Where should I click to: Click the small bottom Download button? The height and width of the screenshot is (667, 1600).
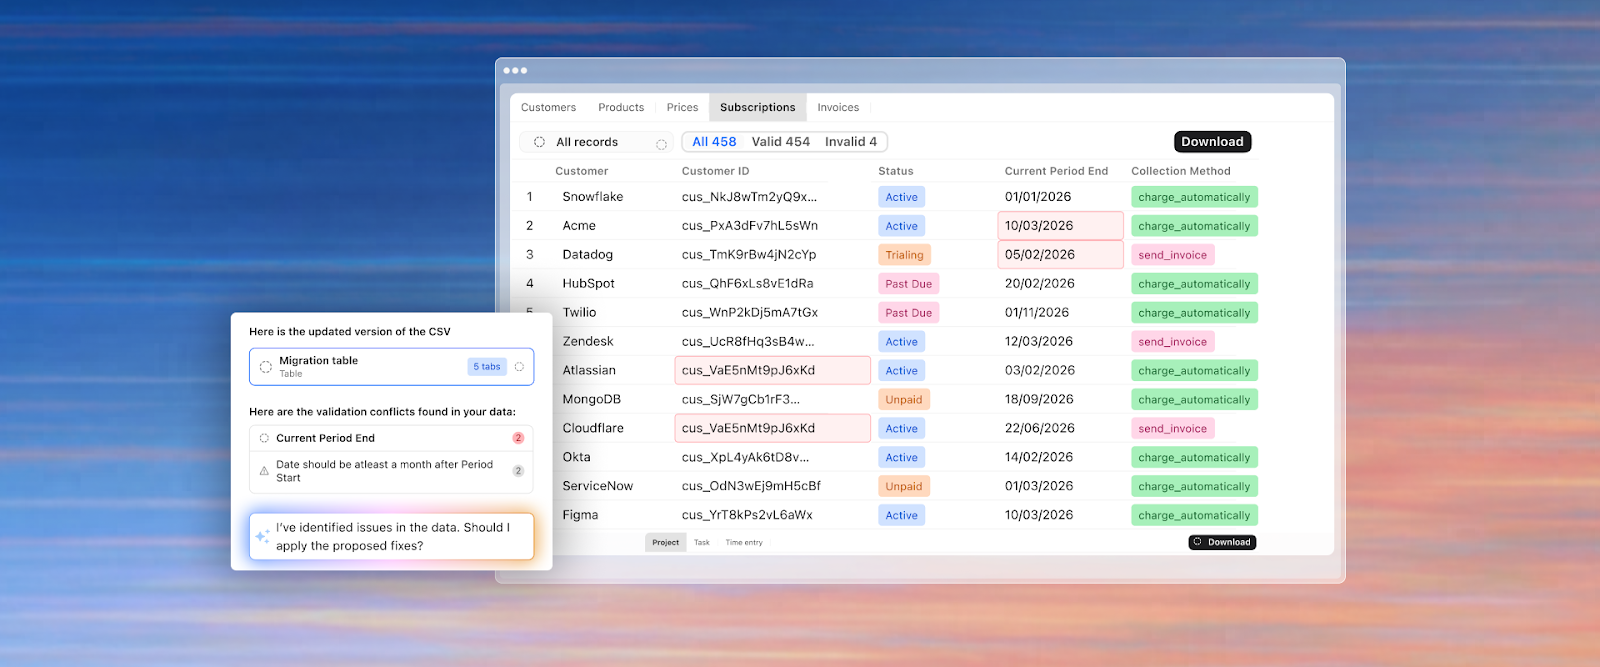click(1222, 542)
